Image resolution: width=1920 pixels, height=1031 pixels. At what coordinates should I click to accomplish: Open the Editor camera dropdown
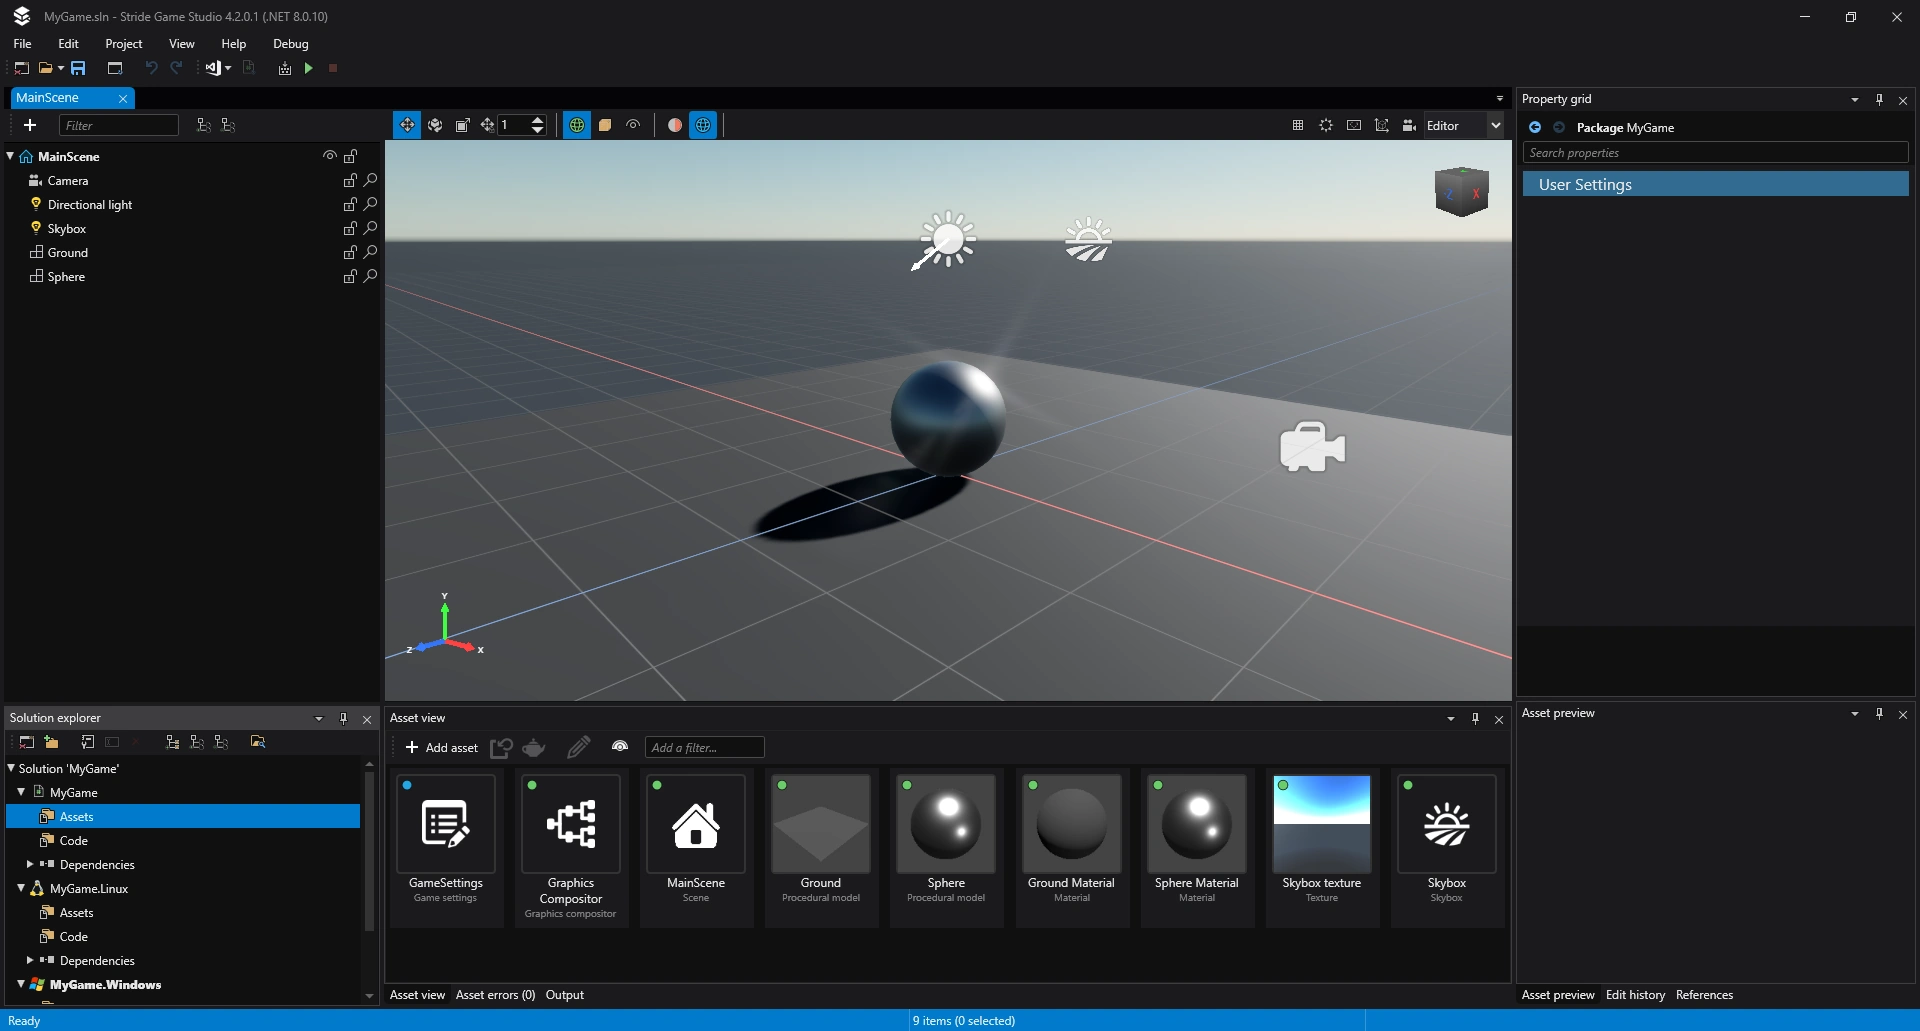[1495, 125]
